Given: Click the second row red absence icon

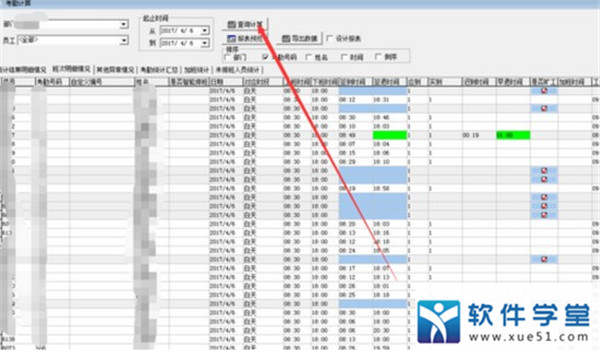Looking at the screenshot, I should coord(544,108).
